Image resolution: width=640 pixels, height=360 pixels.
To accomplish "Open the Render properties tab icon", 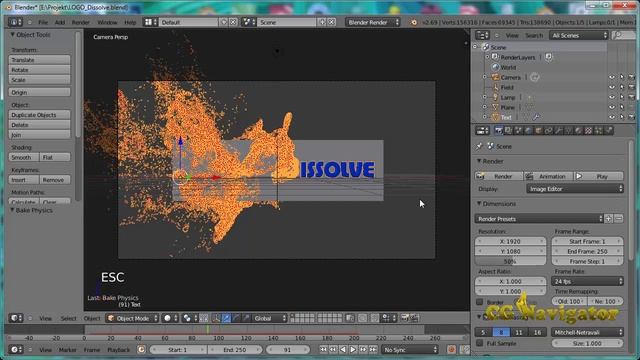I will click(498, 131).
